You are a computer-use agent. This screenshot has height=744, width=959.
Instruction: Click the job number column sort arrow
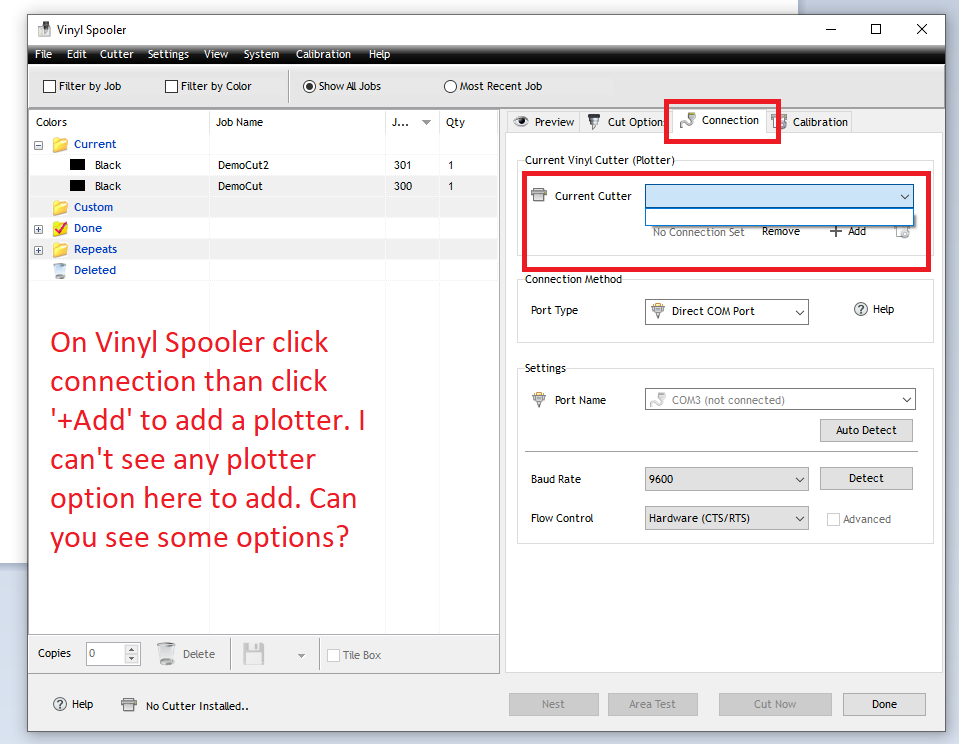coord(426,122)
